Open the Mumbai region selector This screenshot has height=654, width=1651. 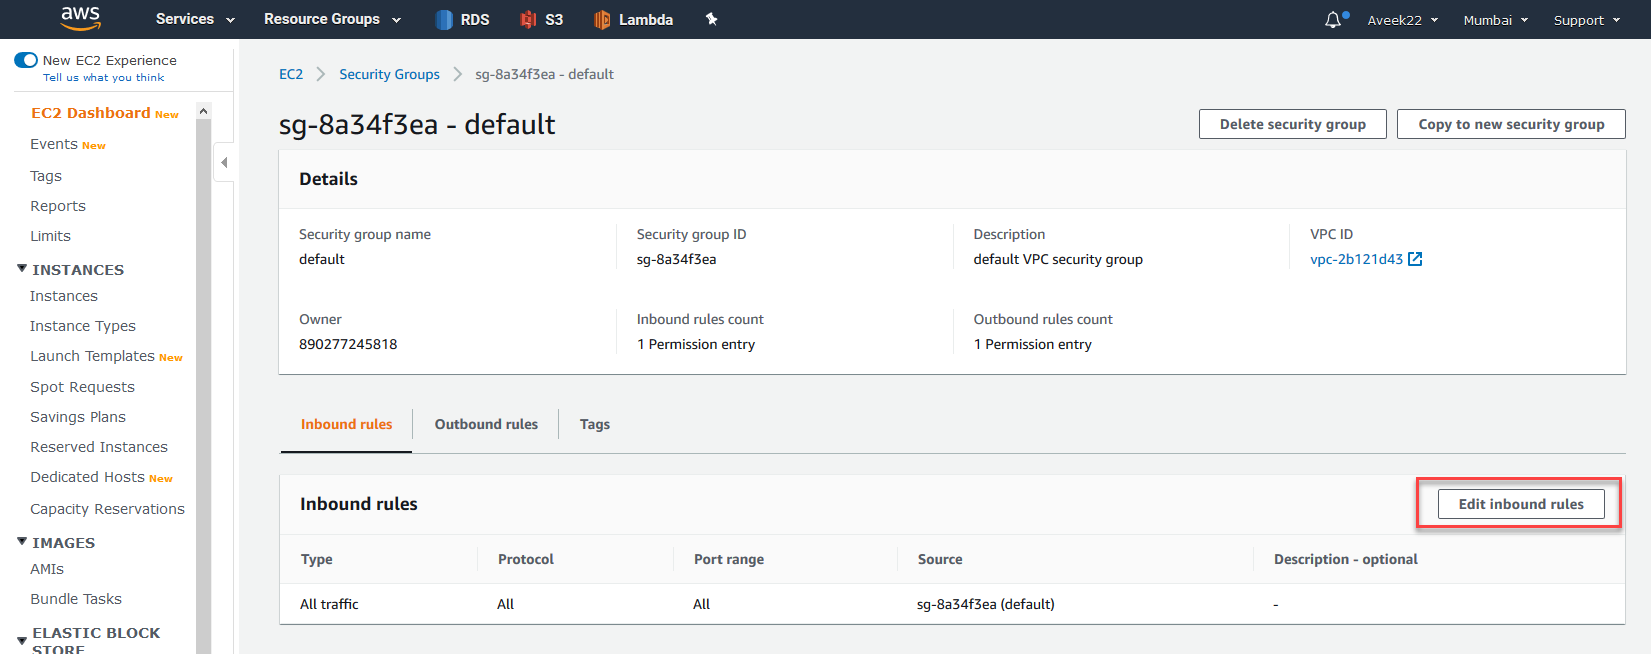tap(1495, 20)
